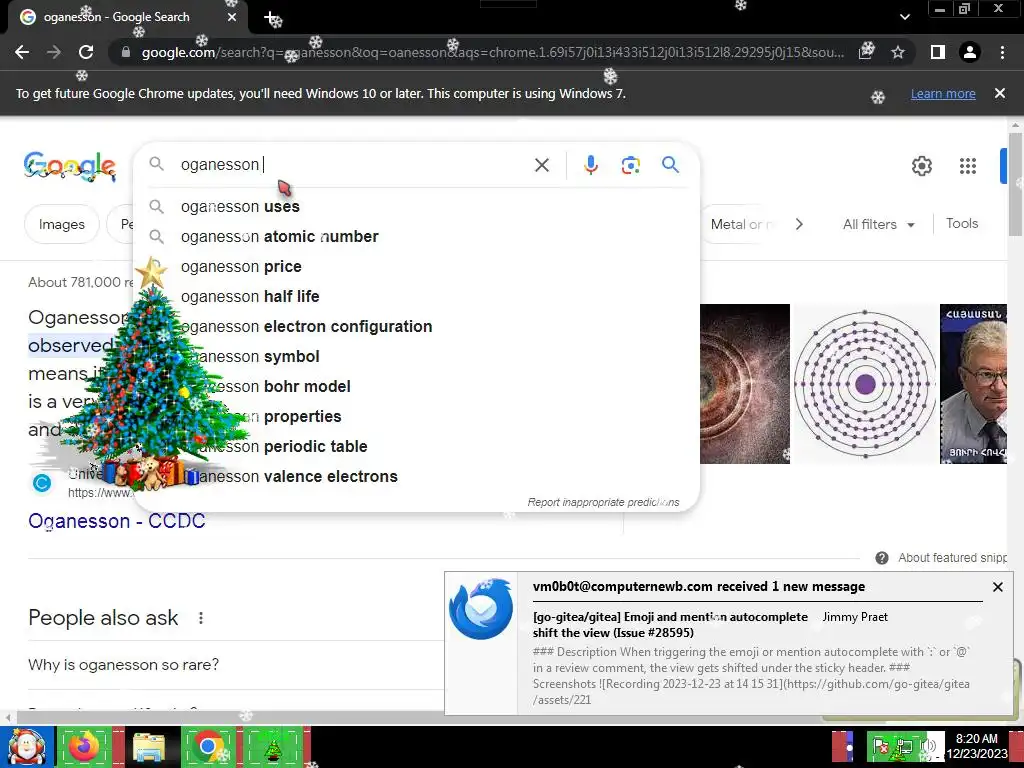Select suggestion oganesson atomic number
The height and width of the screenshot is (768, 1024).
click(416, 236)
